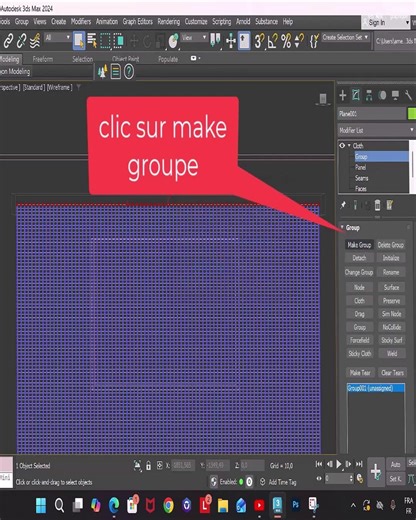Toggle Angle Snap icon

click(273, 41)
